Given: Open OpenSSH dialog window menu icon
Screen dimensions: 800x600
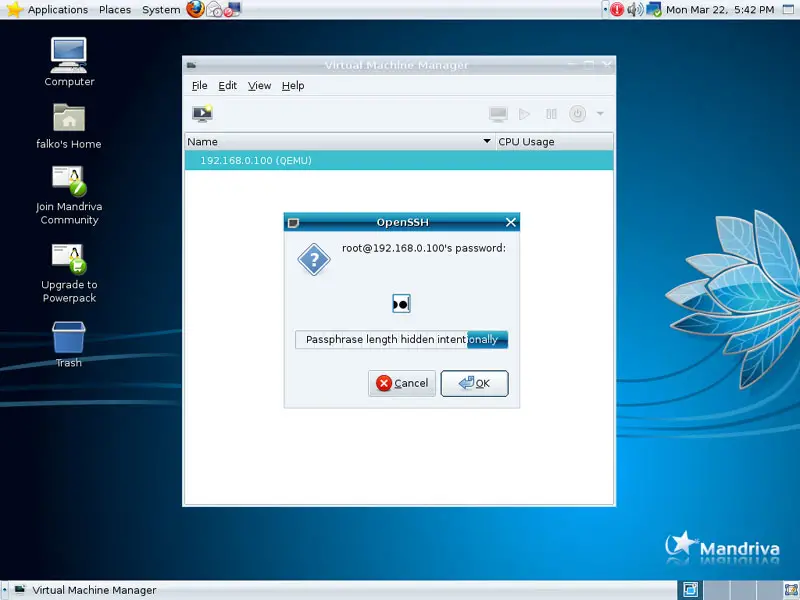Looking at the screenshot, I should [293, 223].
